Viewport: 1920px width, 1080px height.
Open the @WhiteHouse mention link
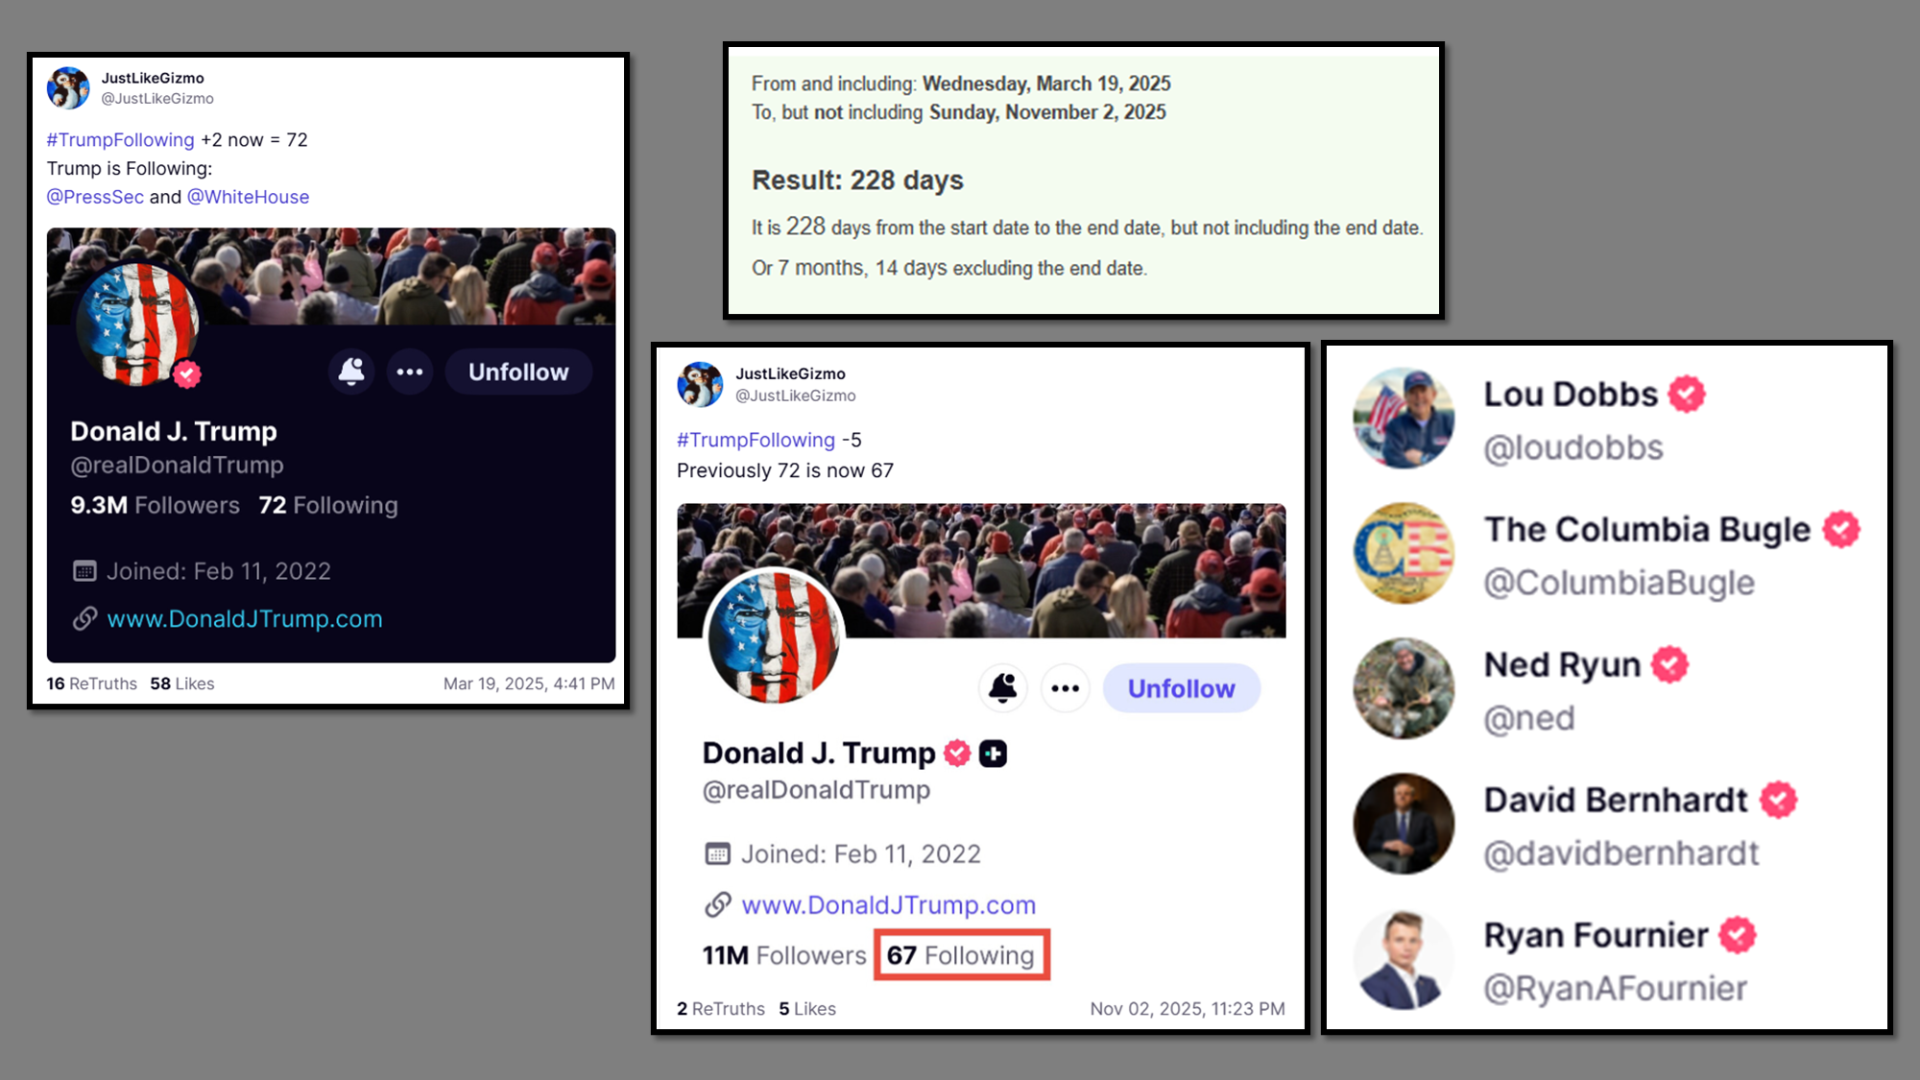248,197
